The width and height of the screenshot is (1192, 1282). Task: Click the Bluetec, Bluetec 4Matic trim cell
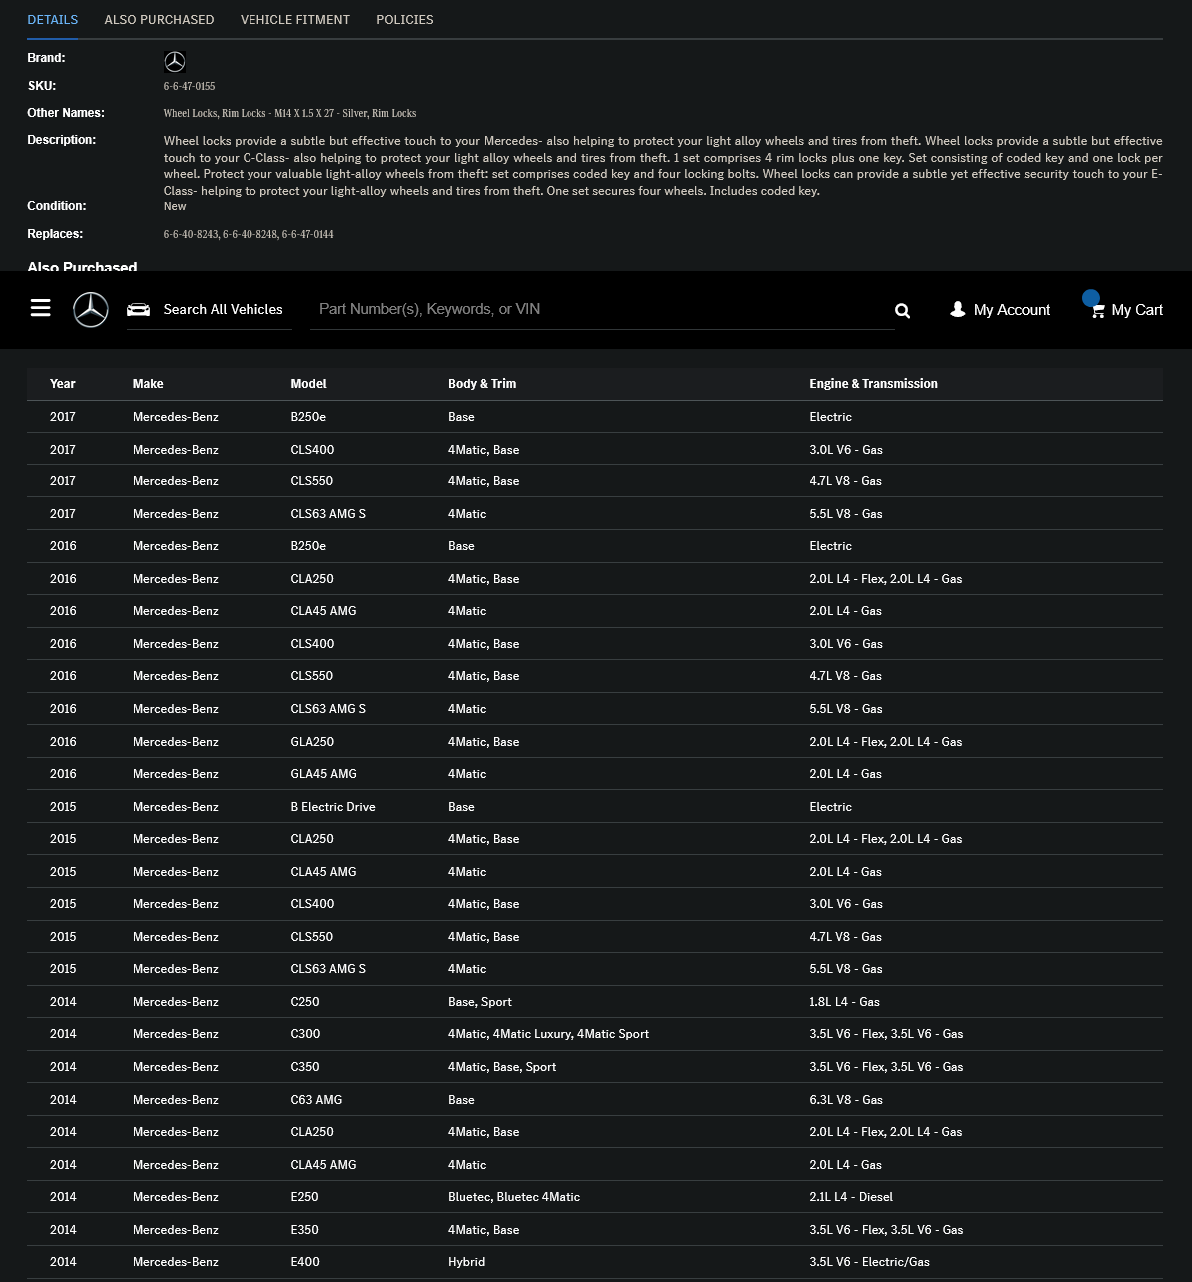coord(514,1197)
